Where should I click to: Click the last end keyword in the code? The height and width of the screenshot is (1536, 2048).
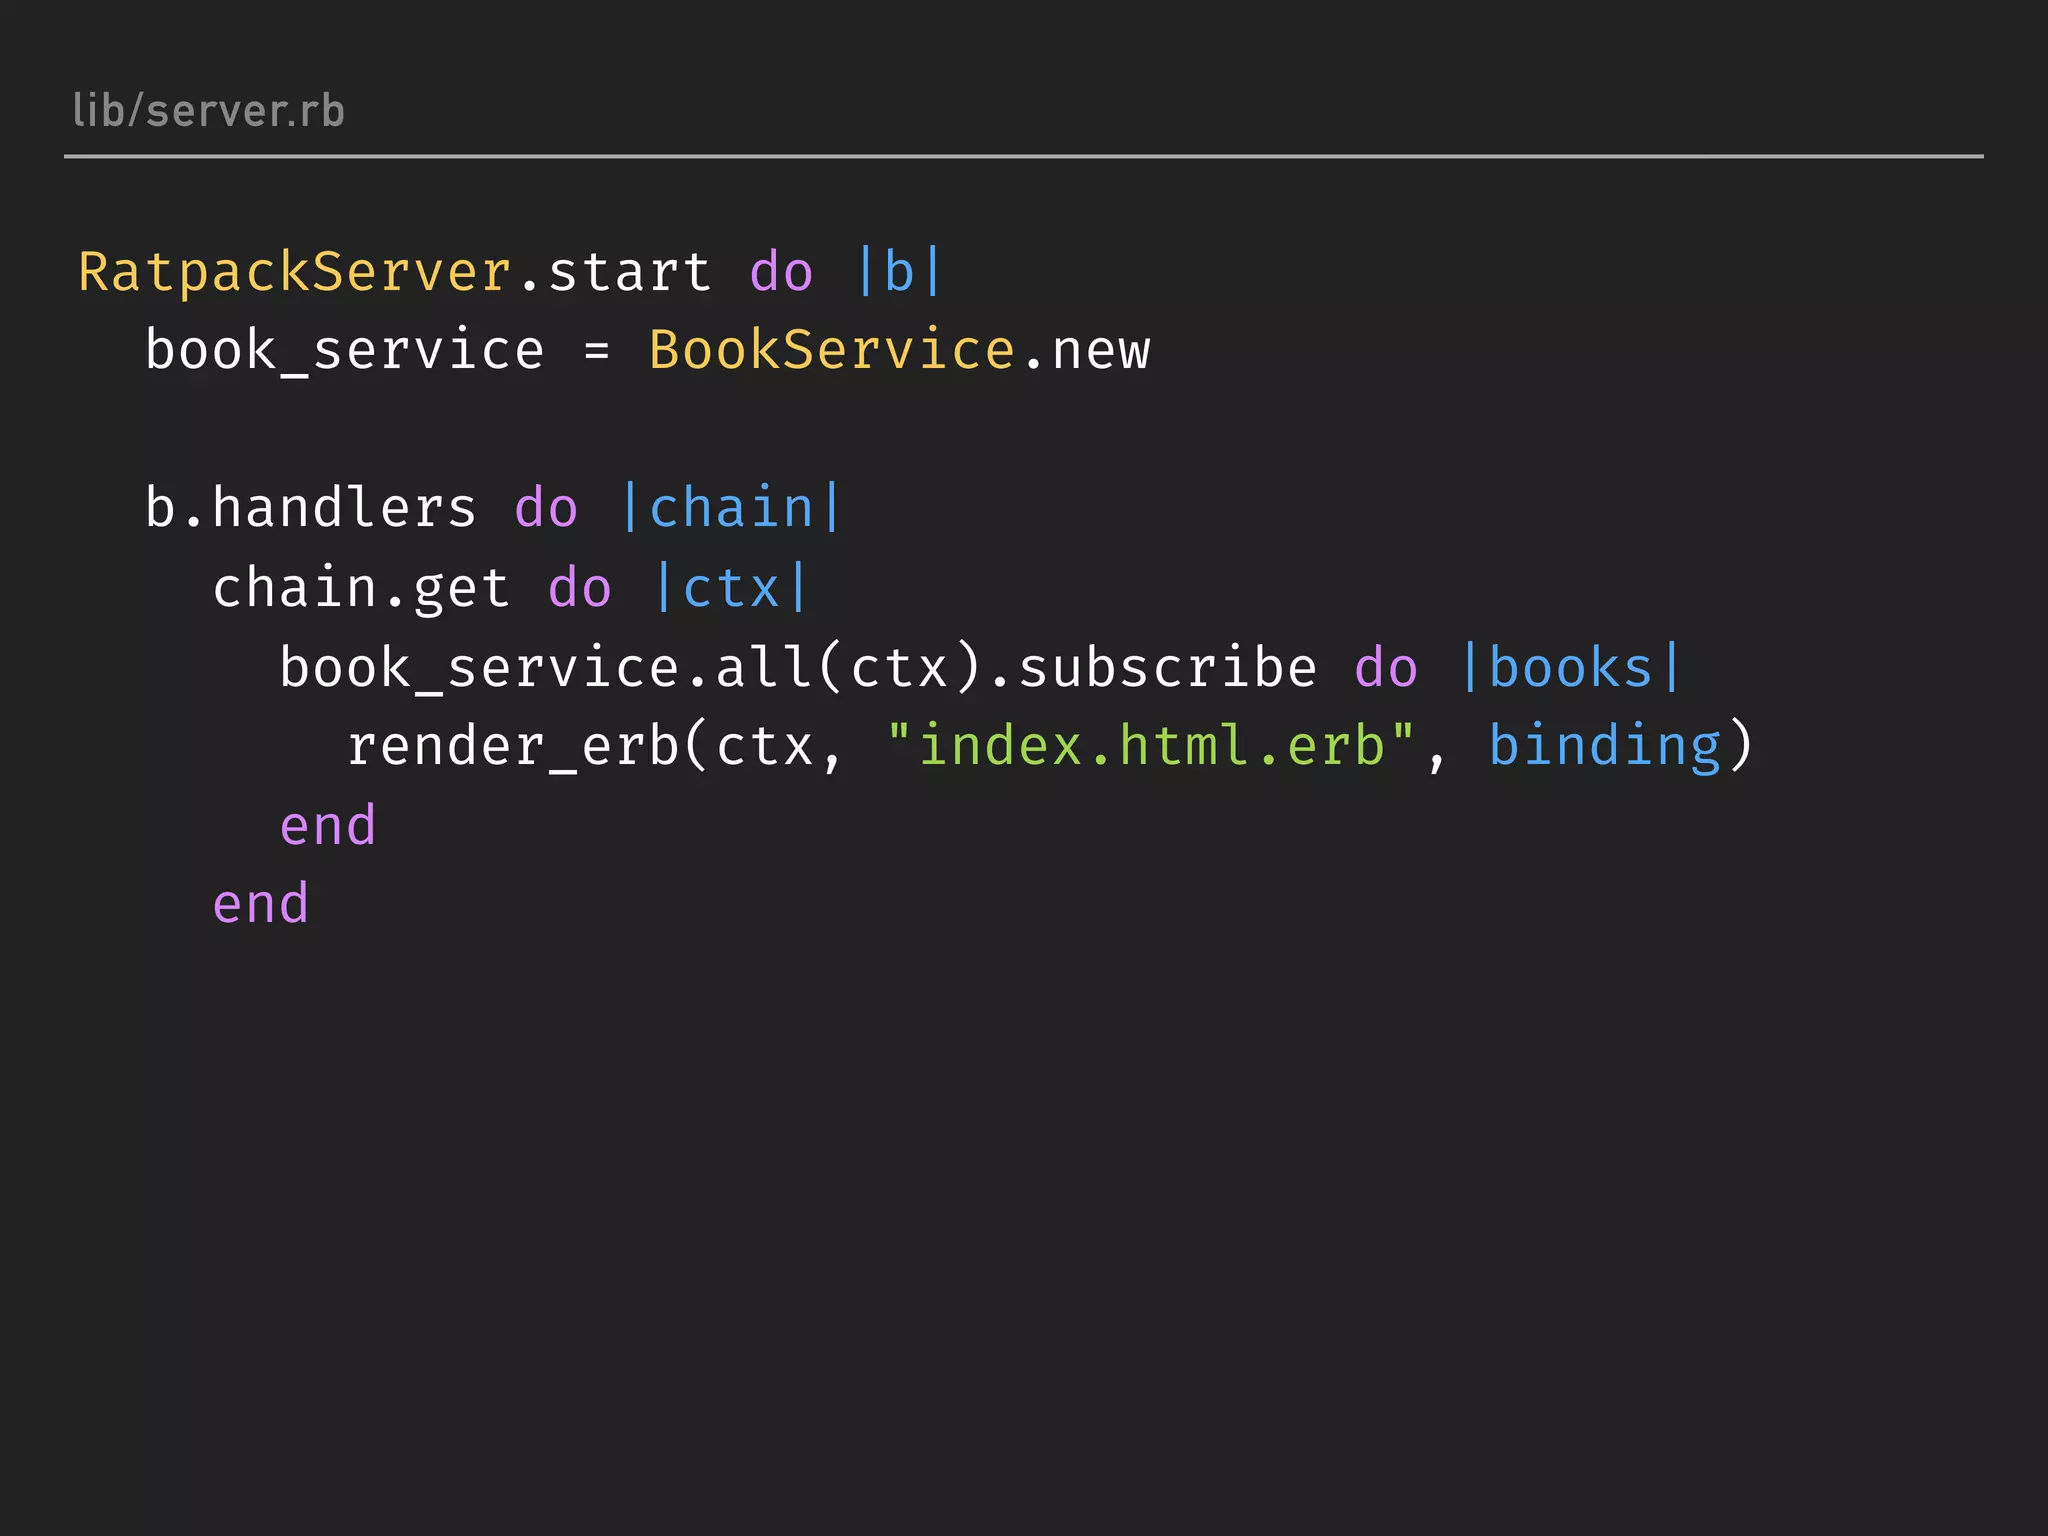tap(261, 904)
